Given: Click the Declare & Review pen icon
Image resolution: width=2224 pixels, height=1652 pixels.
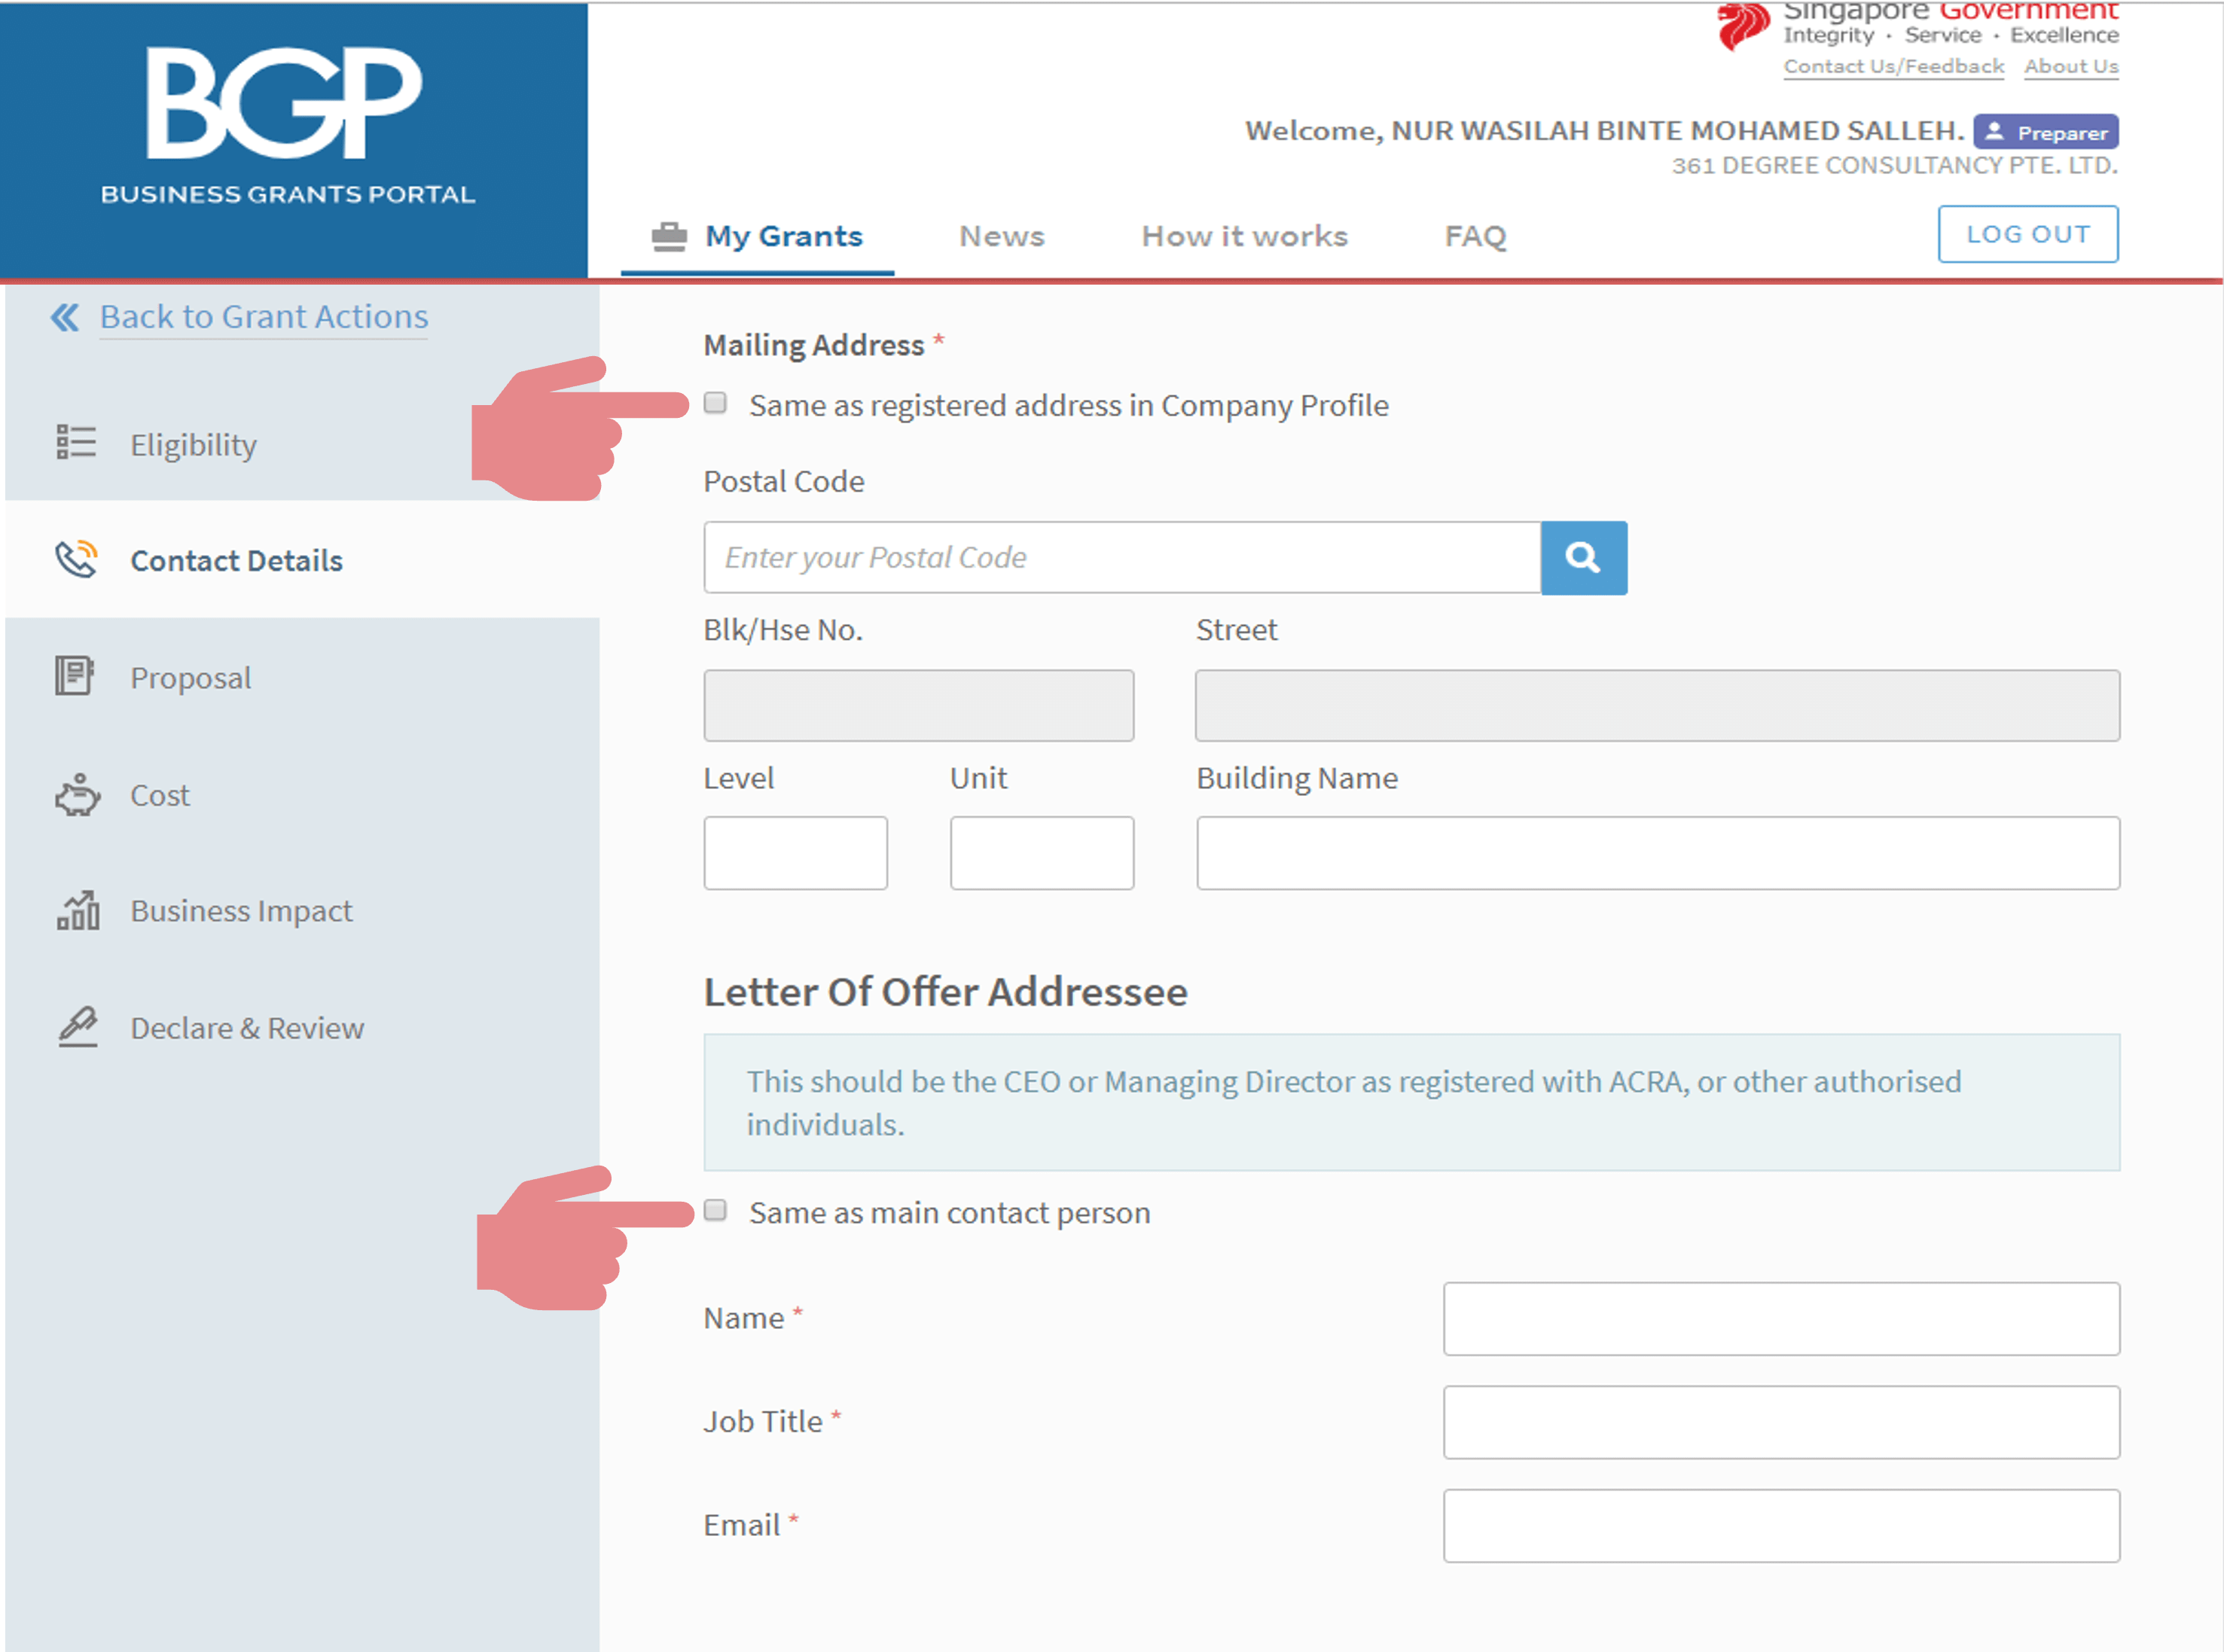Looking at the screenshot, I should (77, 1027).
